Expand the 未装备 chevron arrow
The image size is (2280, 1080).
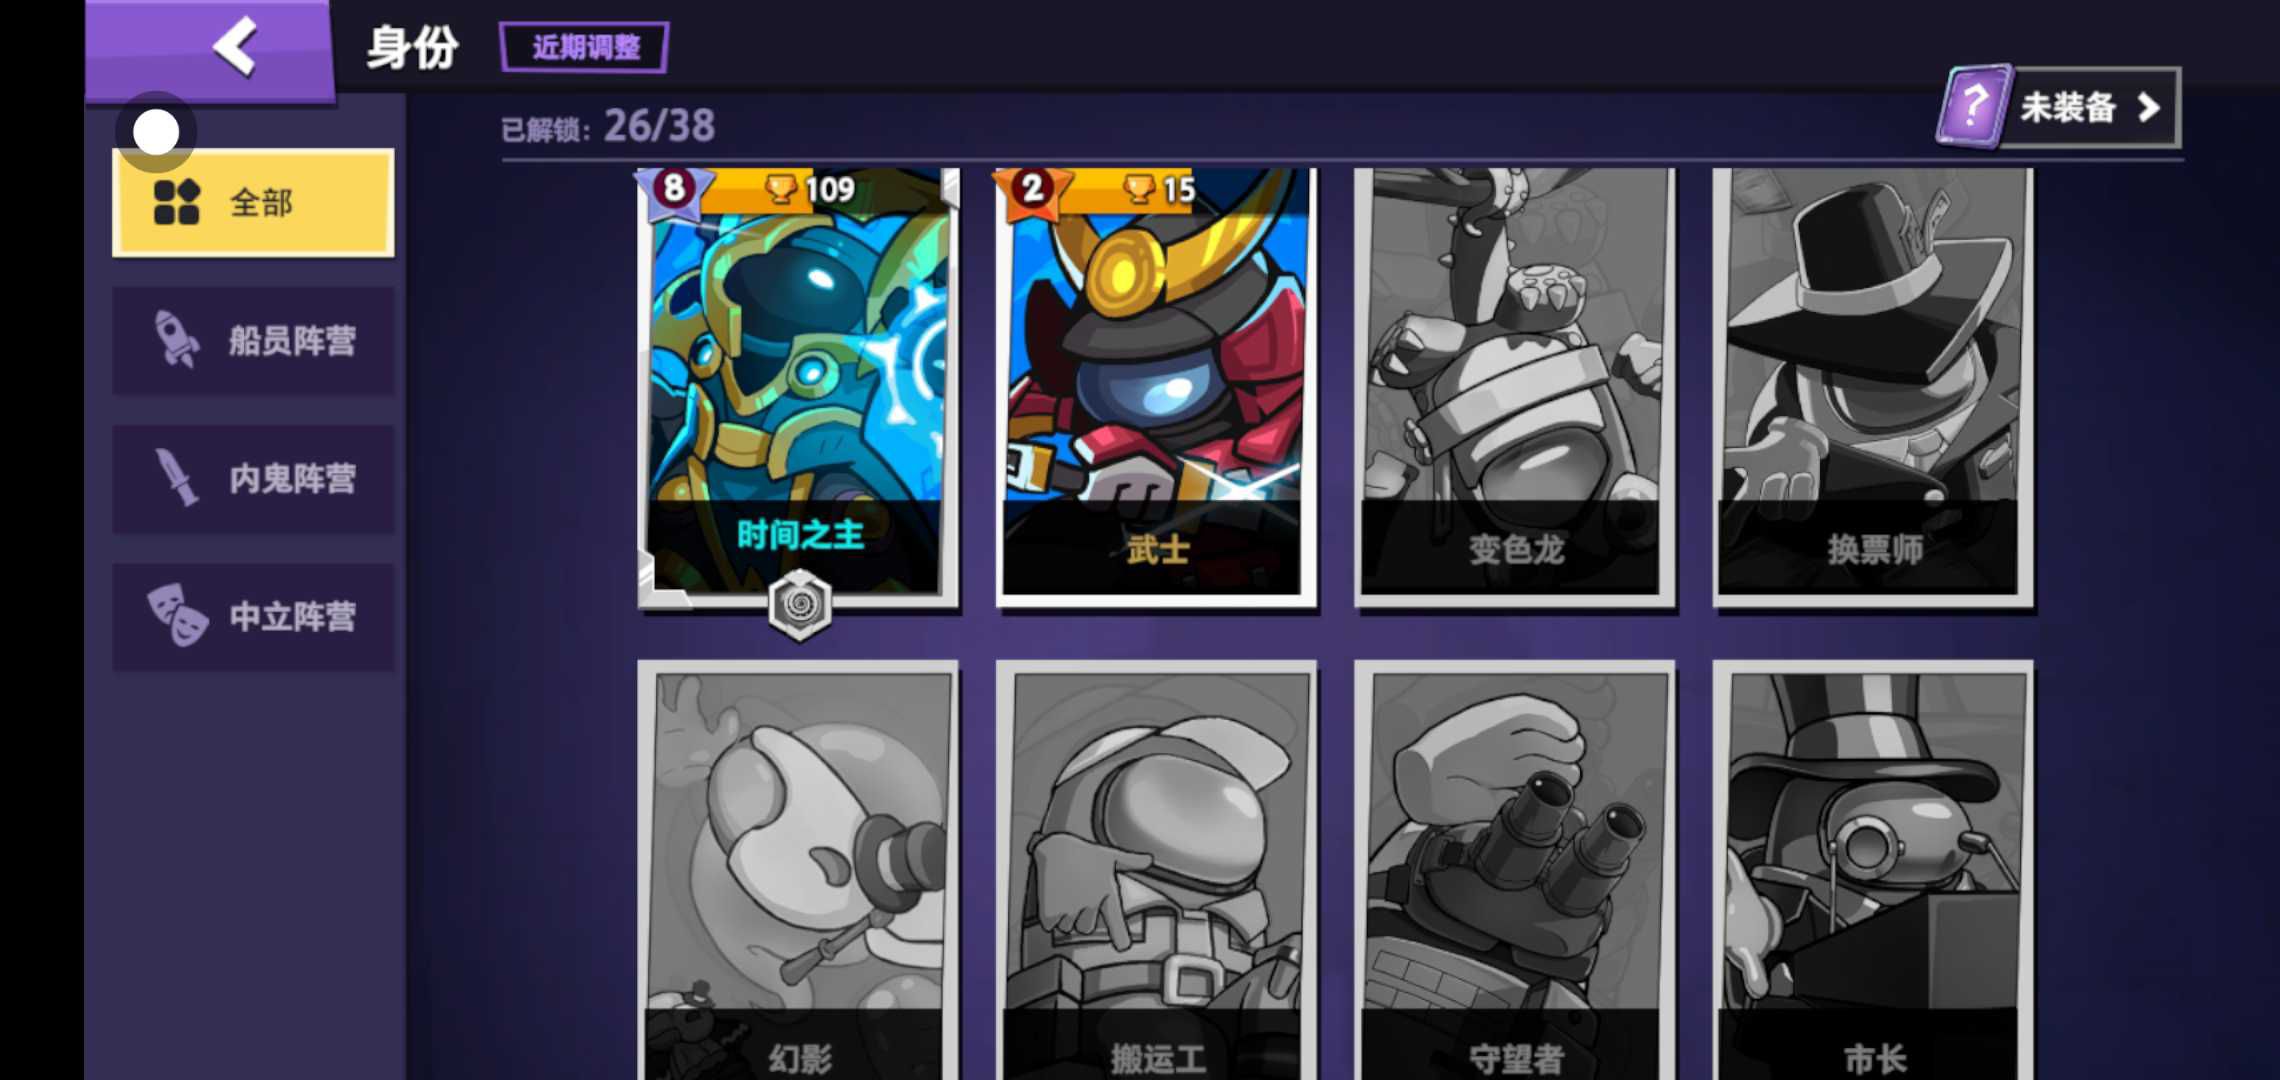(2148, 107)
